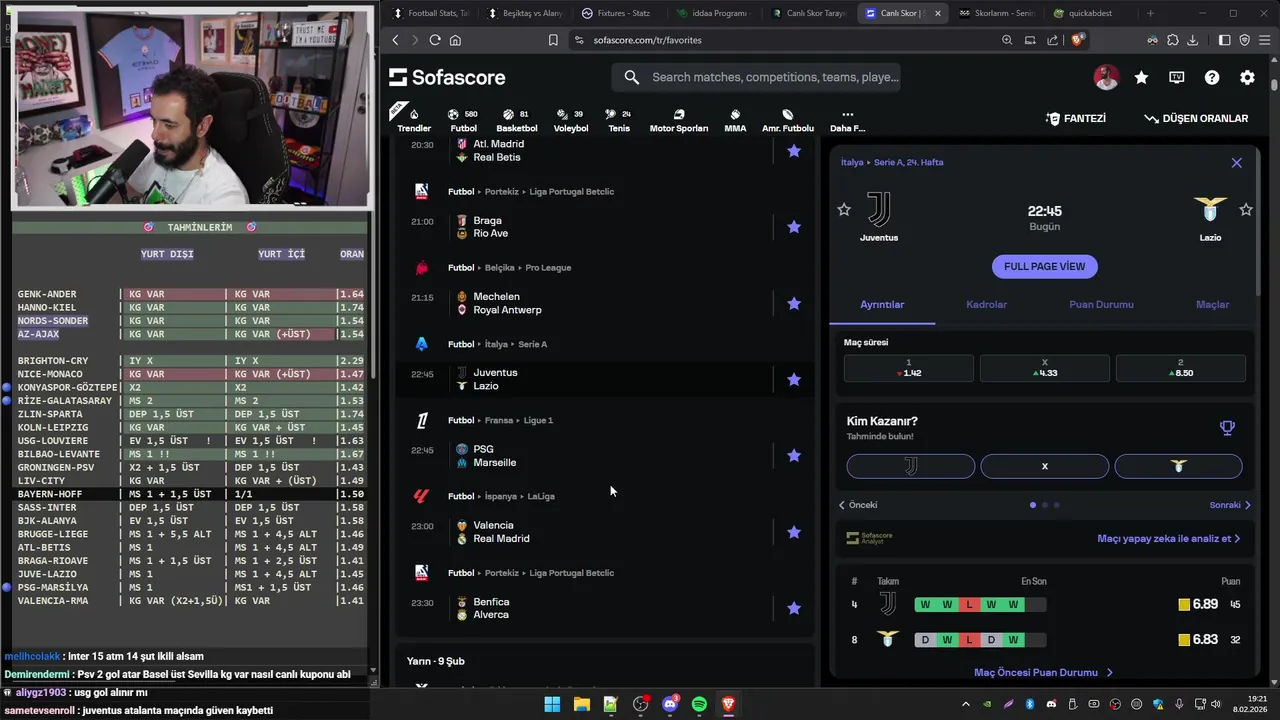The image size is (1280, 720).
Task: Vote Juventus in Kim Kazanır
Action: (911, 466)
